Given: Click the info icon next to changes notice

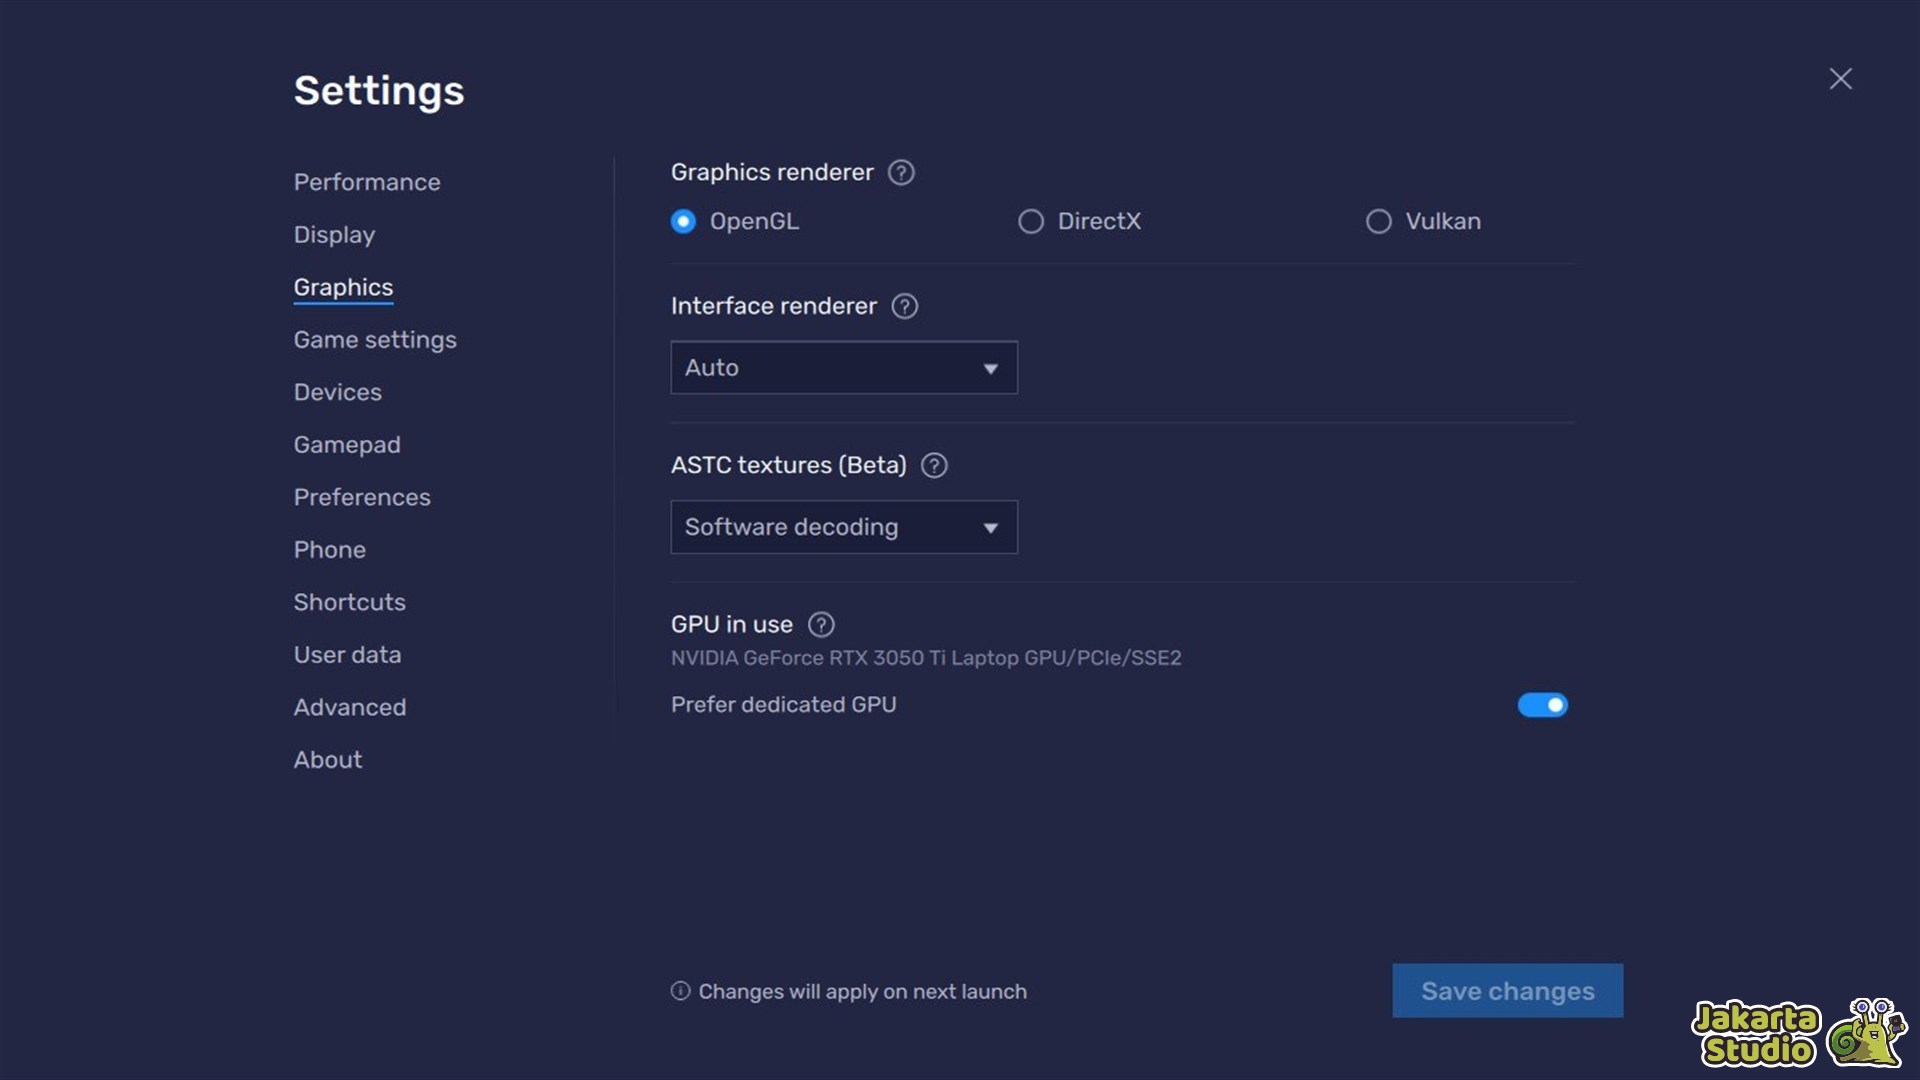Looking at the screenshot, I should click(x=679, y=991).
